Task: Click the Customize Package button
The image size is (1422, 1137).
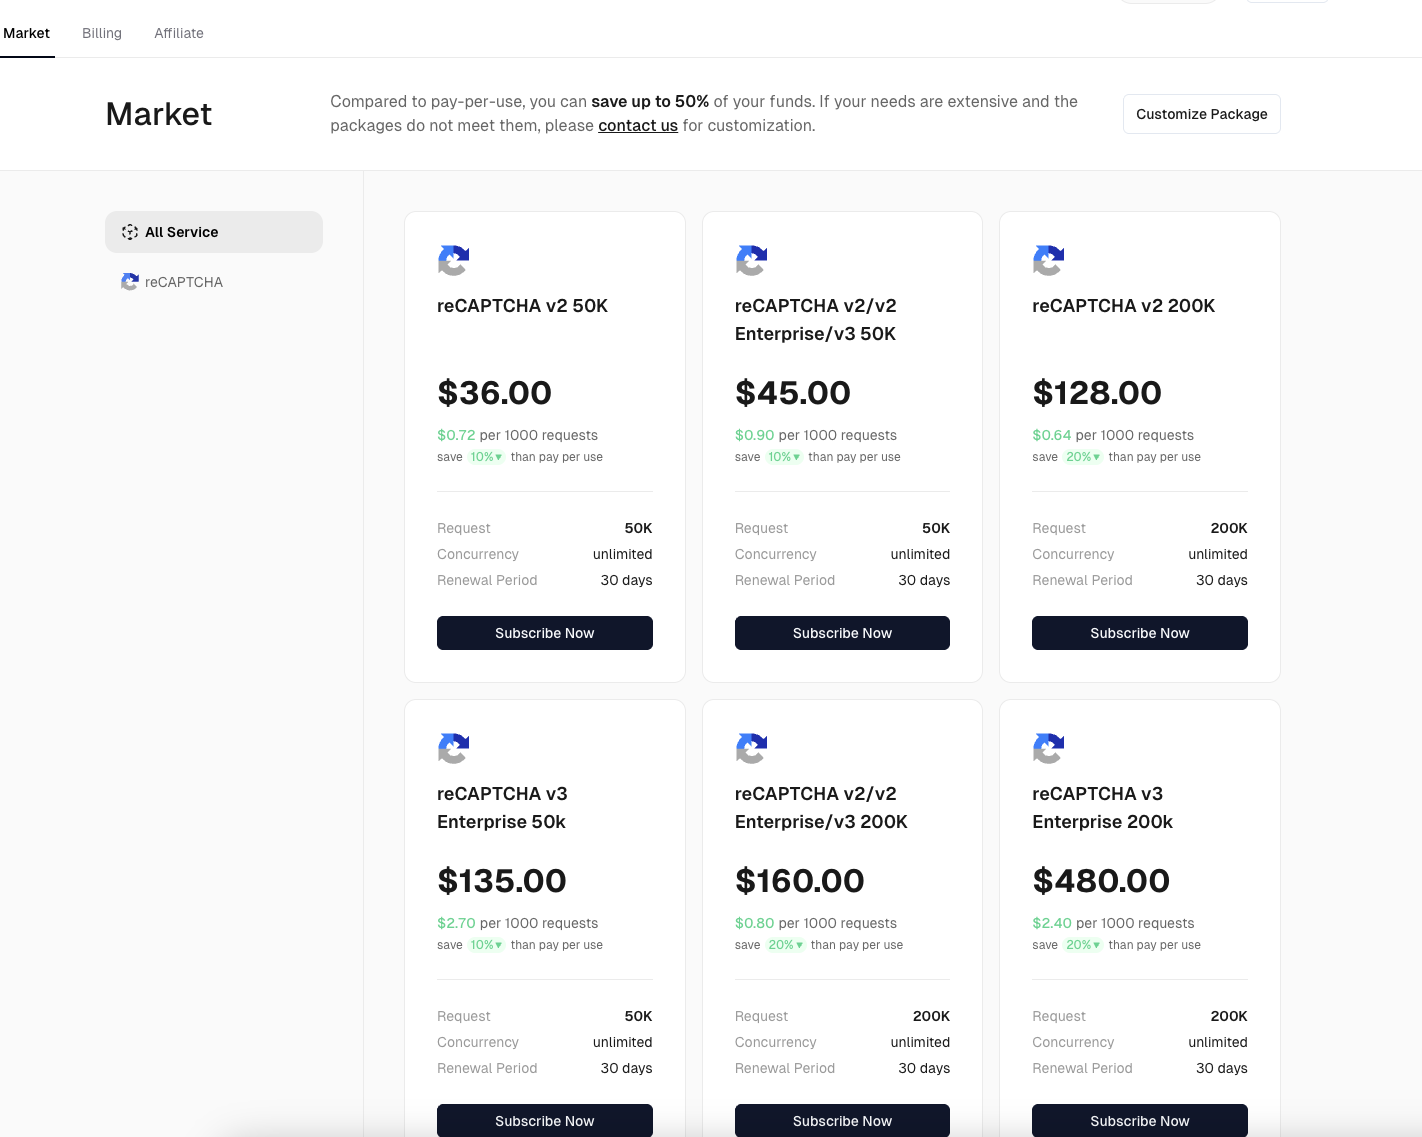Action: [x=1201, y=114]
